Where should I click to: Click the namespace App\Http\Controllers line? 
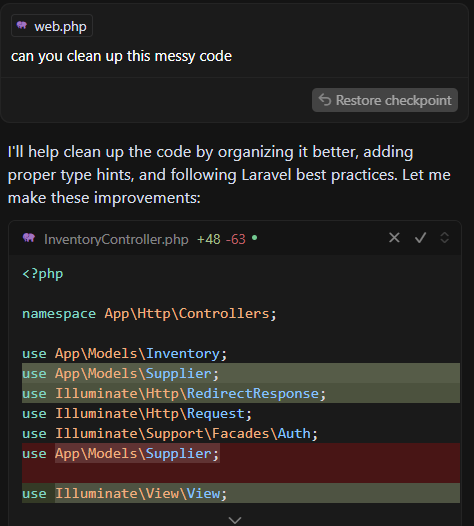pyautogui.click(x=149, y=314)
